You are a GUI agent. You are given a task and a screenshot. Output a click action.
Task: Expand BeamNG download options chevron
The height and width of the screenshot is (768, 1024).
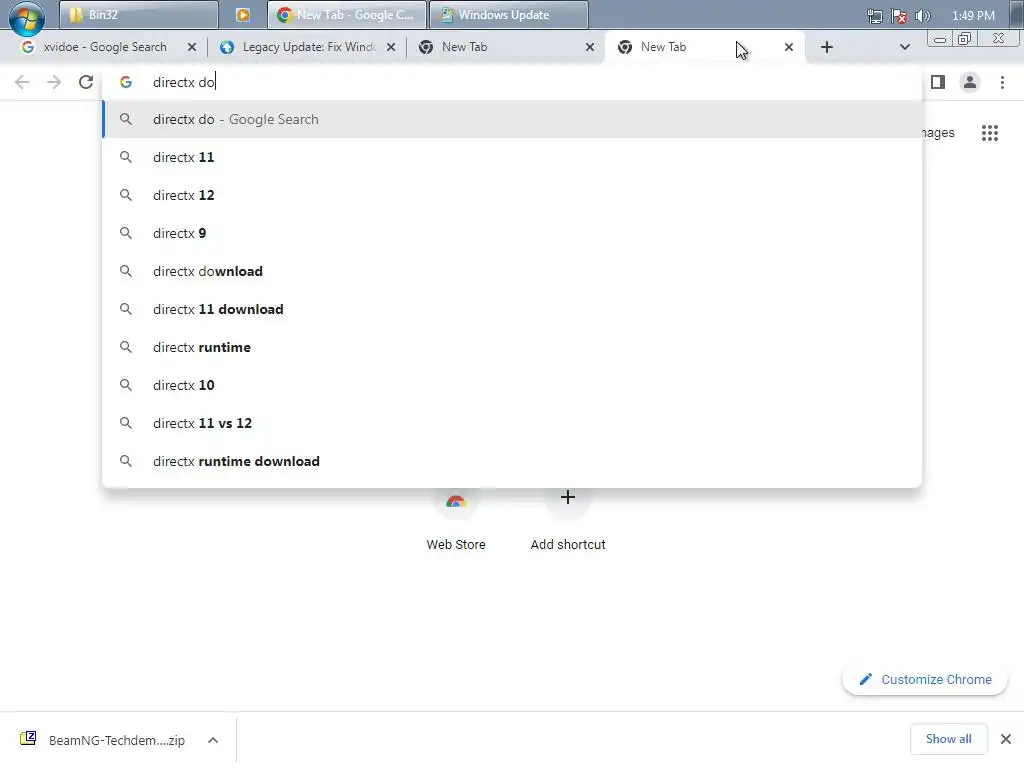(x=213, y=740)
